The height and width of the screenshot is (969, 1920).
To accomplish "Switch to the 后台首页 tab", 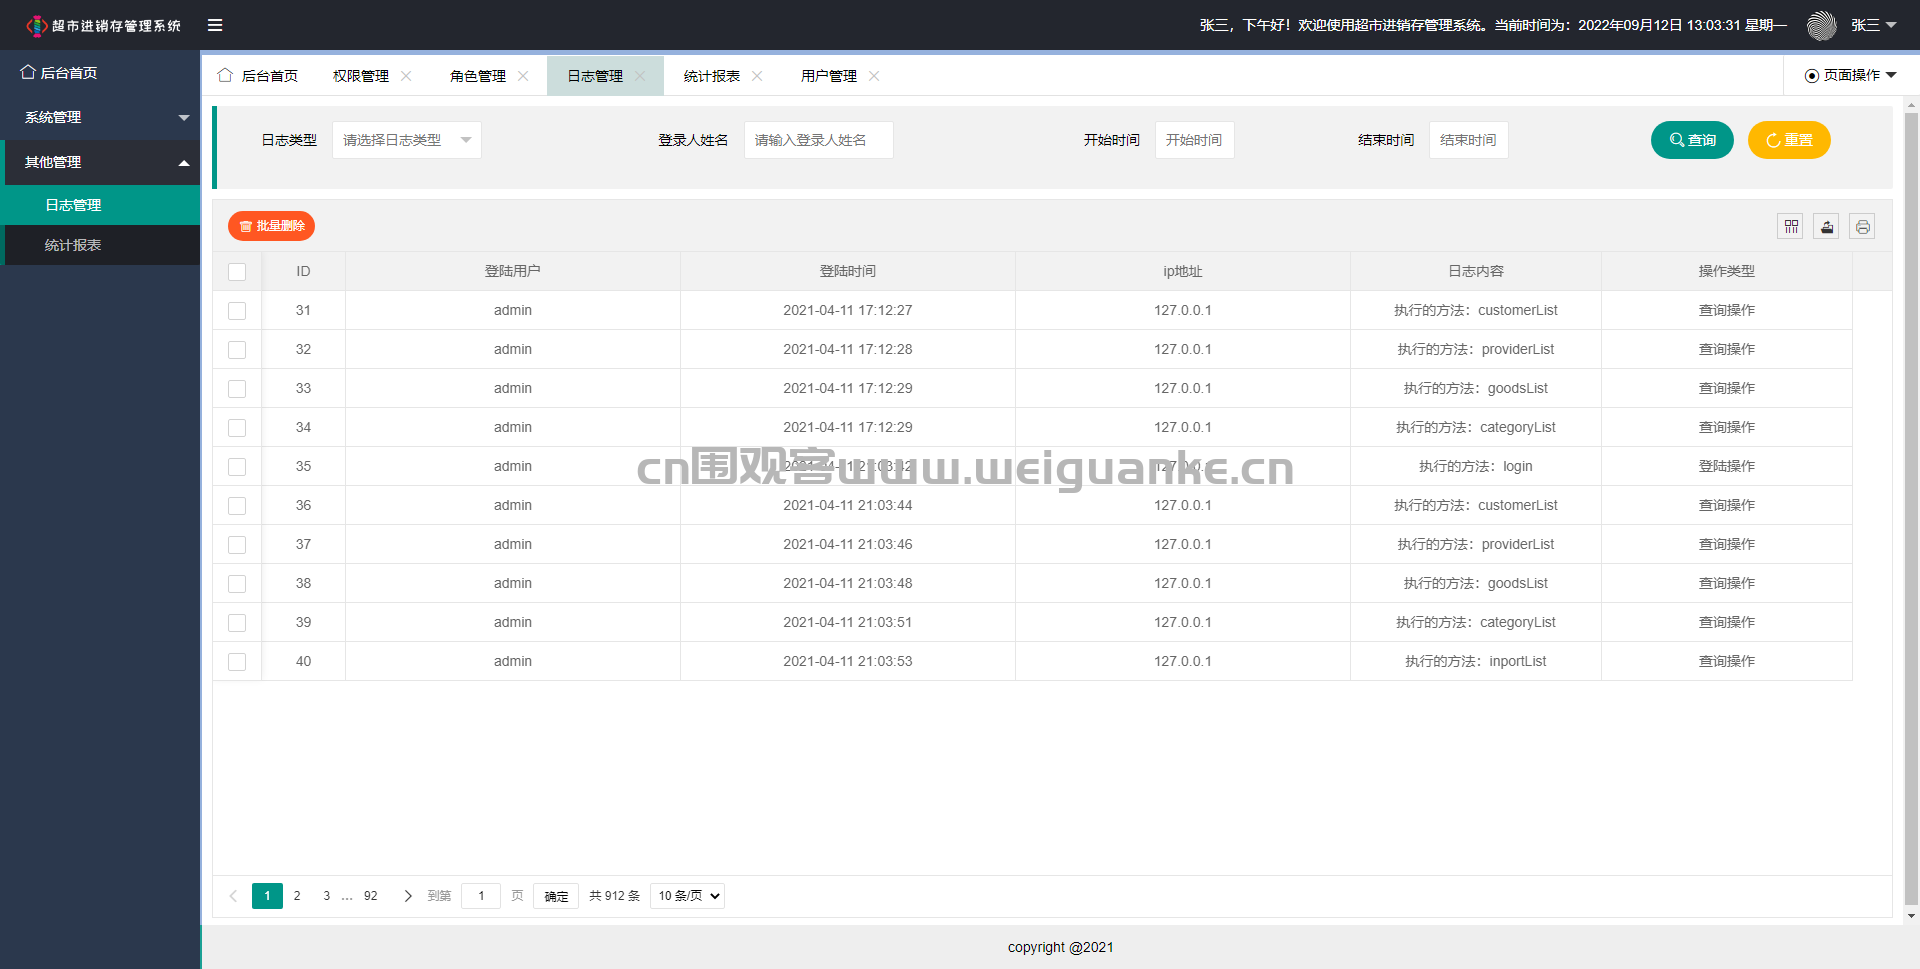I will (x=258, y=76).
